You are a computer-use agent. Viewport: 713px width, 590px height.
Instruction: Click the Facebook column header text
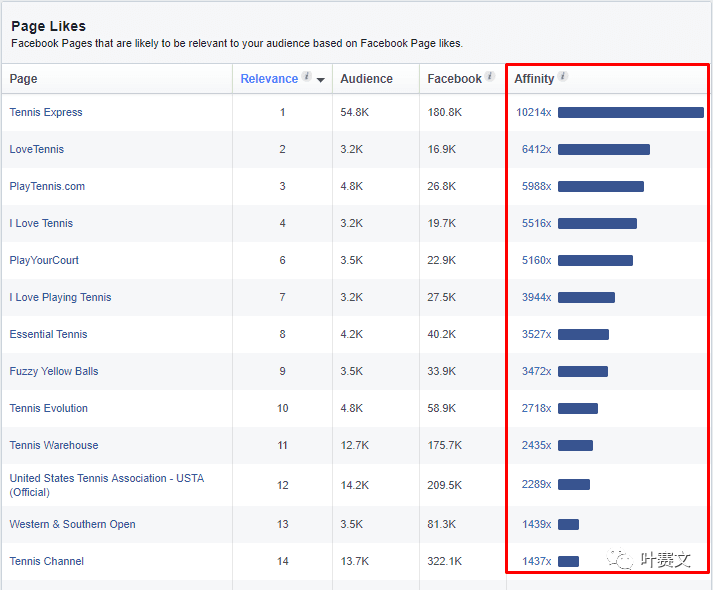click(454, 79)
